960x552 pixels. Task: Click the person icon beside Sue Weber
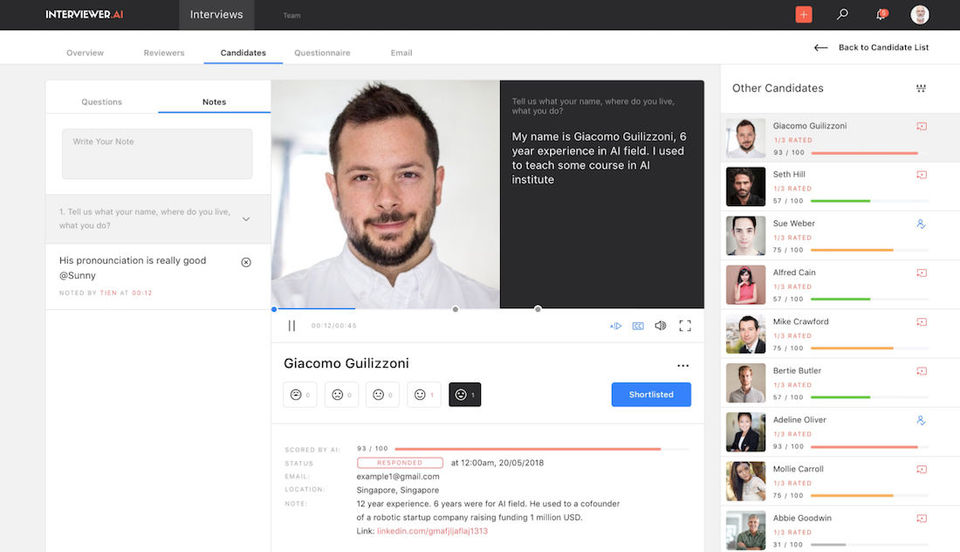[921, 224]
